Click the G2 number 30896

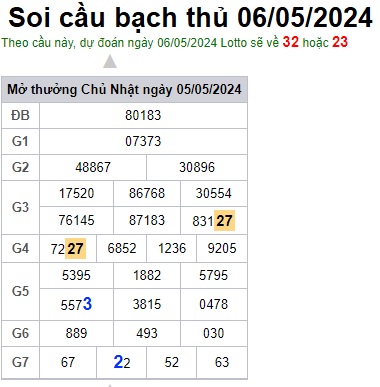[197, 167]
